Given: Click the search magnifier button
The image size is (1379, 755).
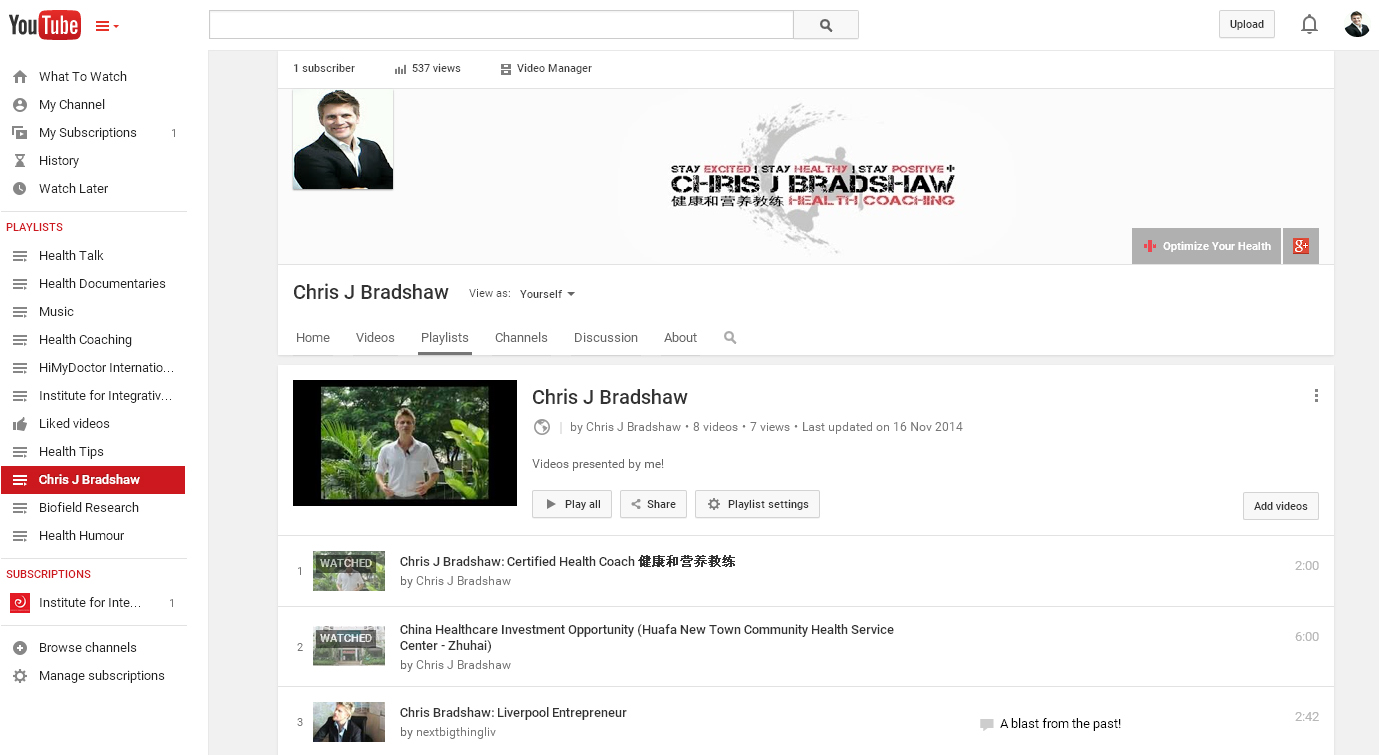Looking at the screenshot, I should click(826, 25).
